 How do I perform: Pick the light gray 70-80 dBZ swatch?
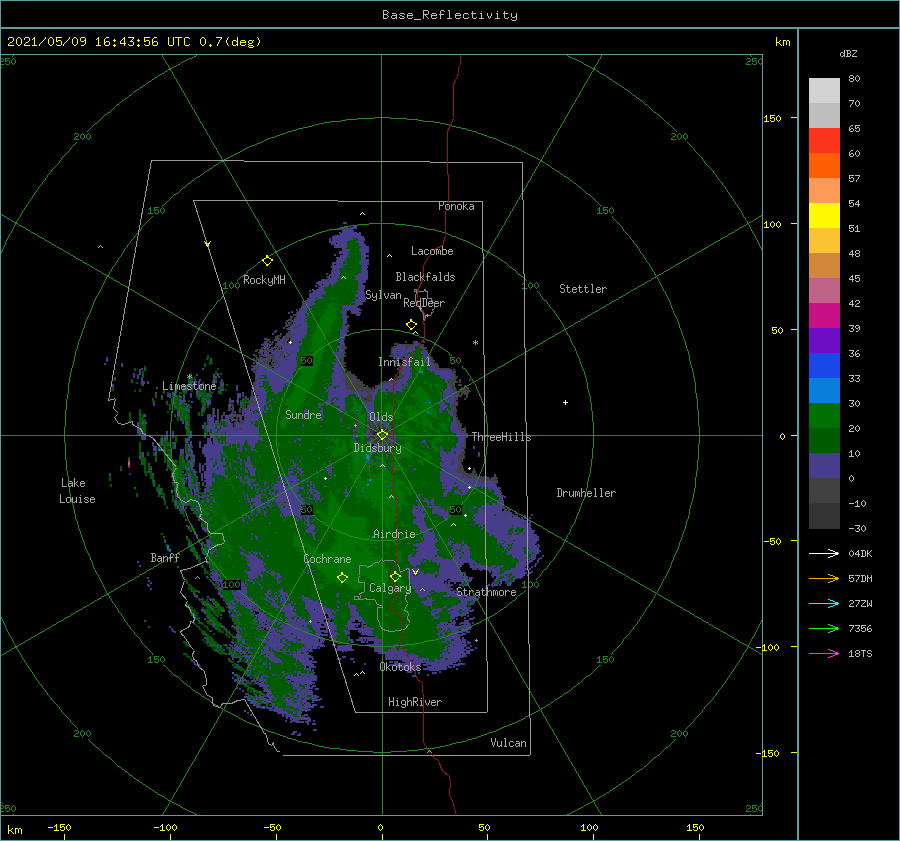pos(824,91)
